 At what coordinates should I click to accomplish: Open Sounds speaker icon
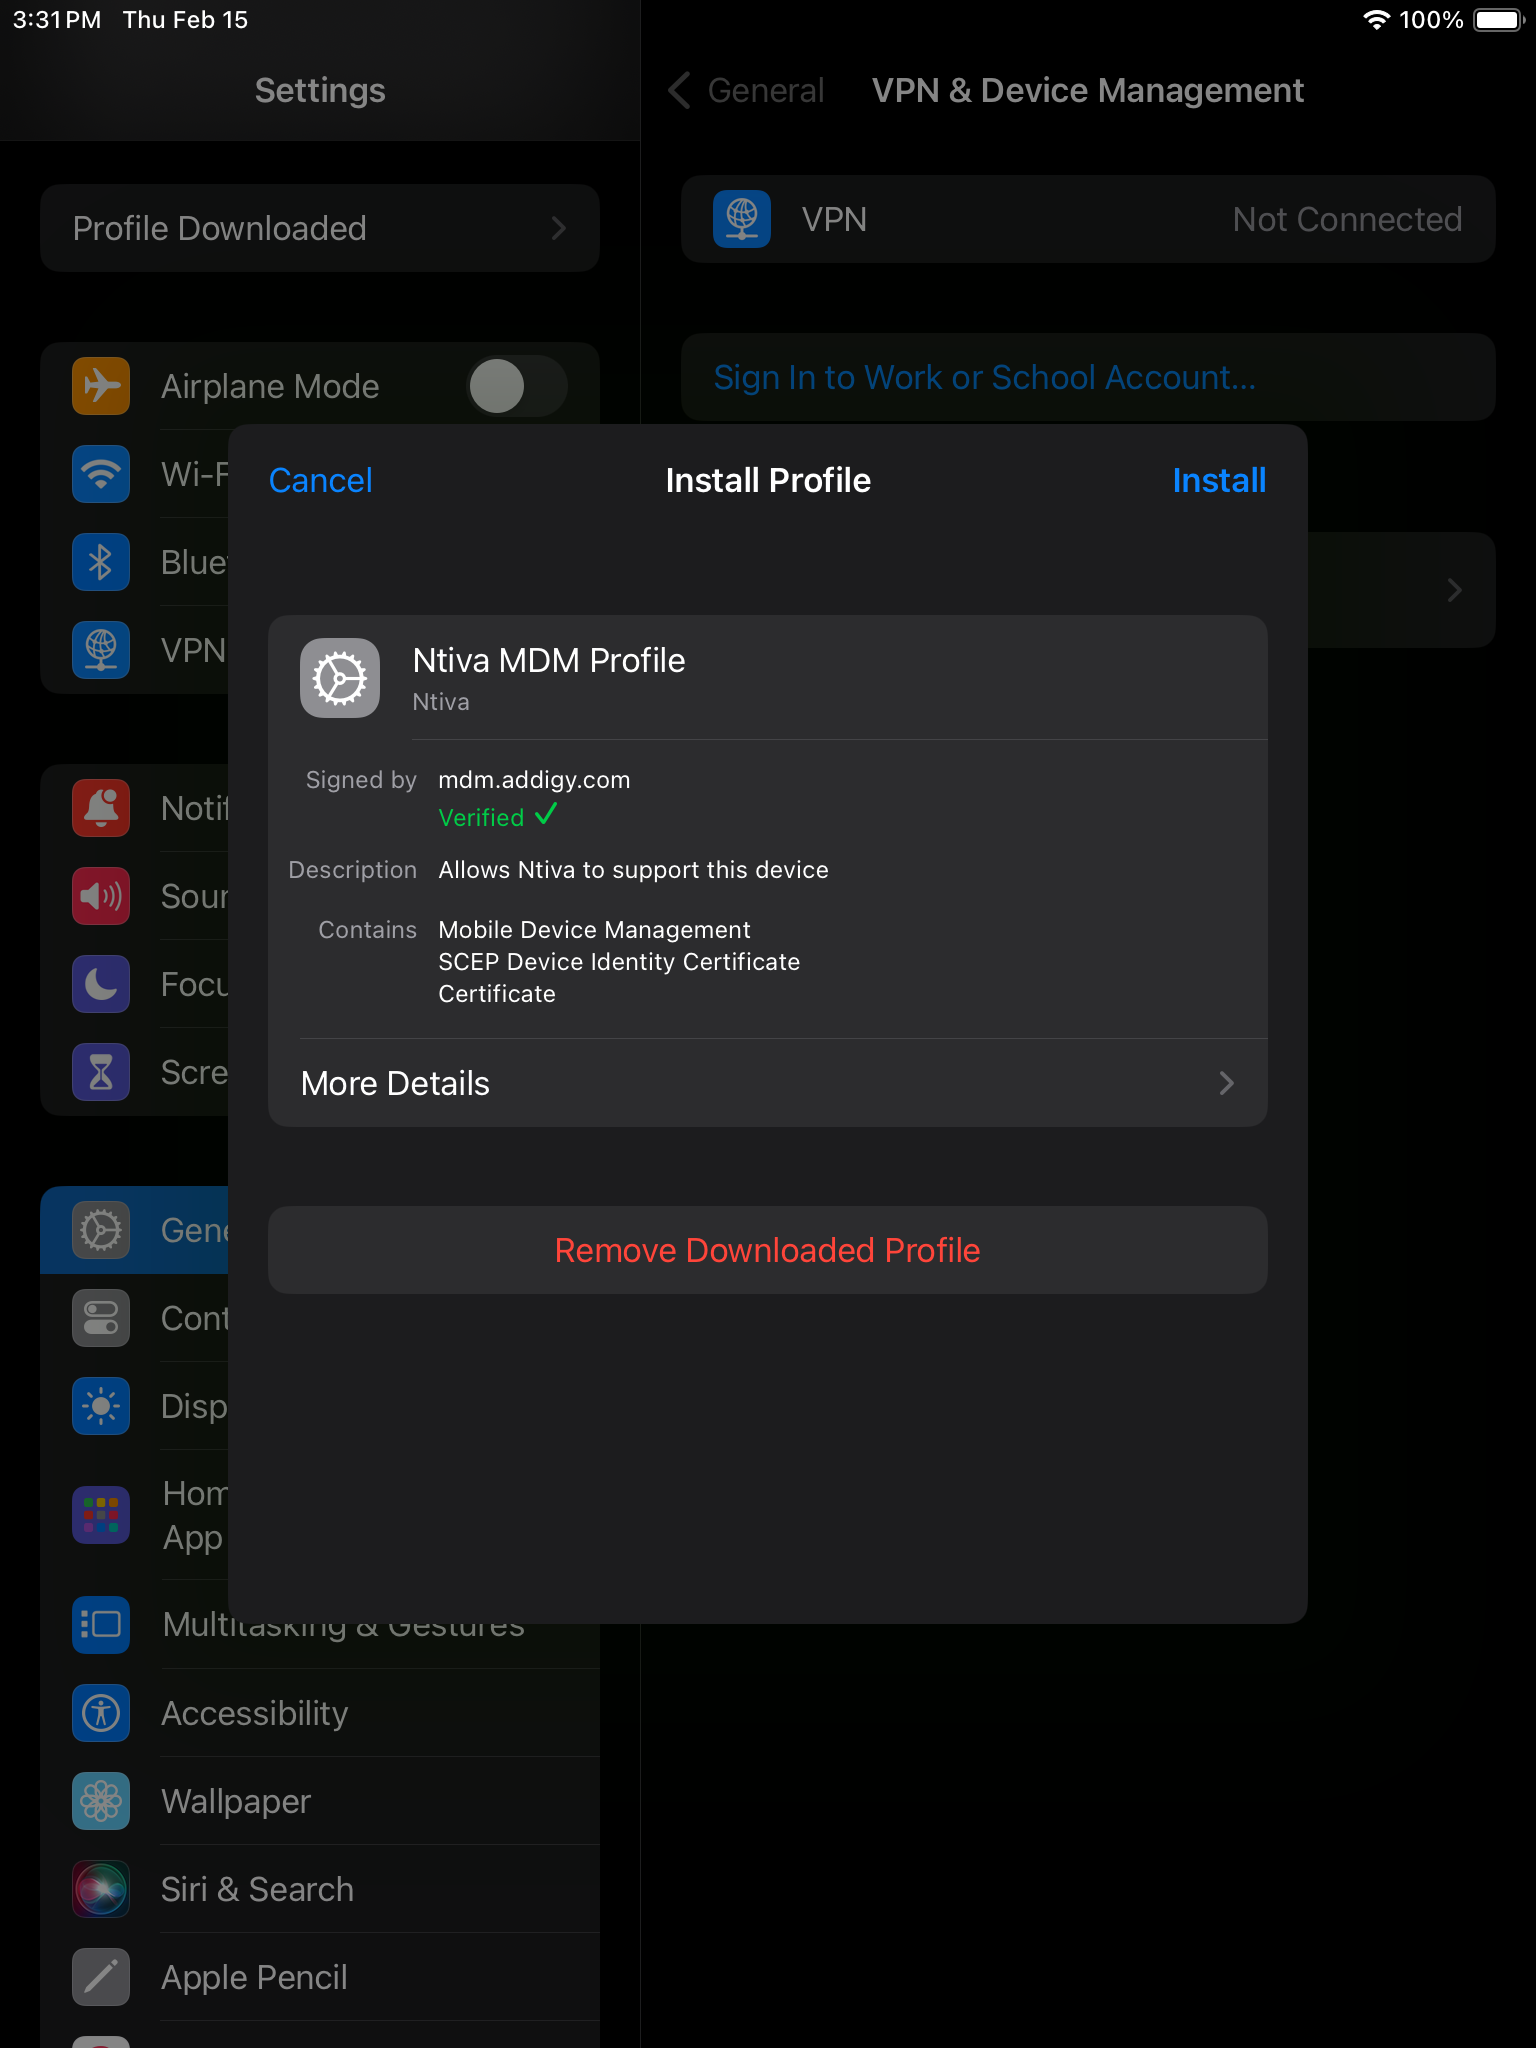pos(101,896)
